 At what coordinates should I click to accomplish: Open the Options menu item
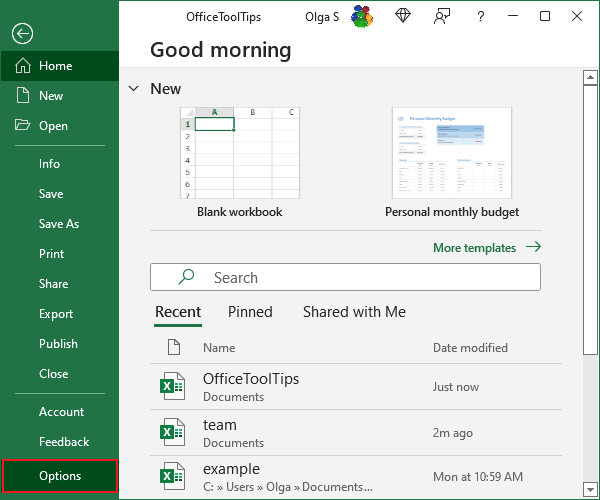click(x=60, y=476)
